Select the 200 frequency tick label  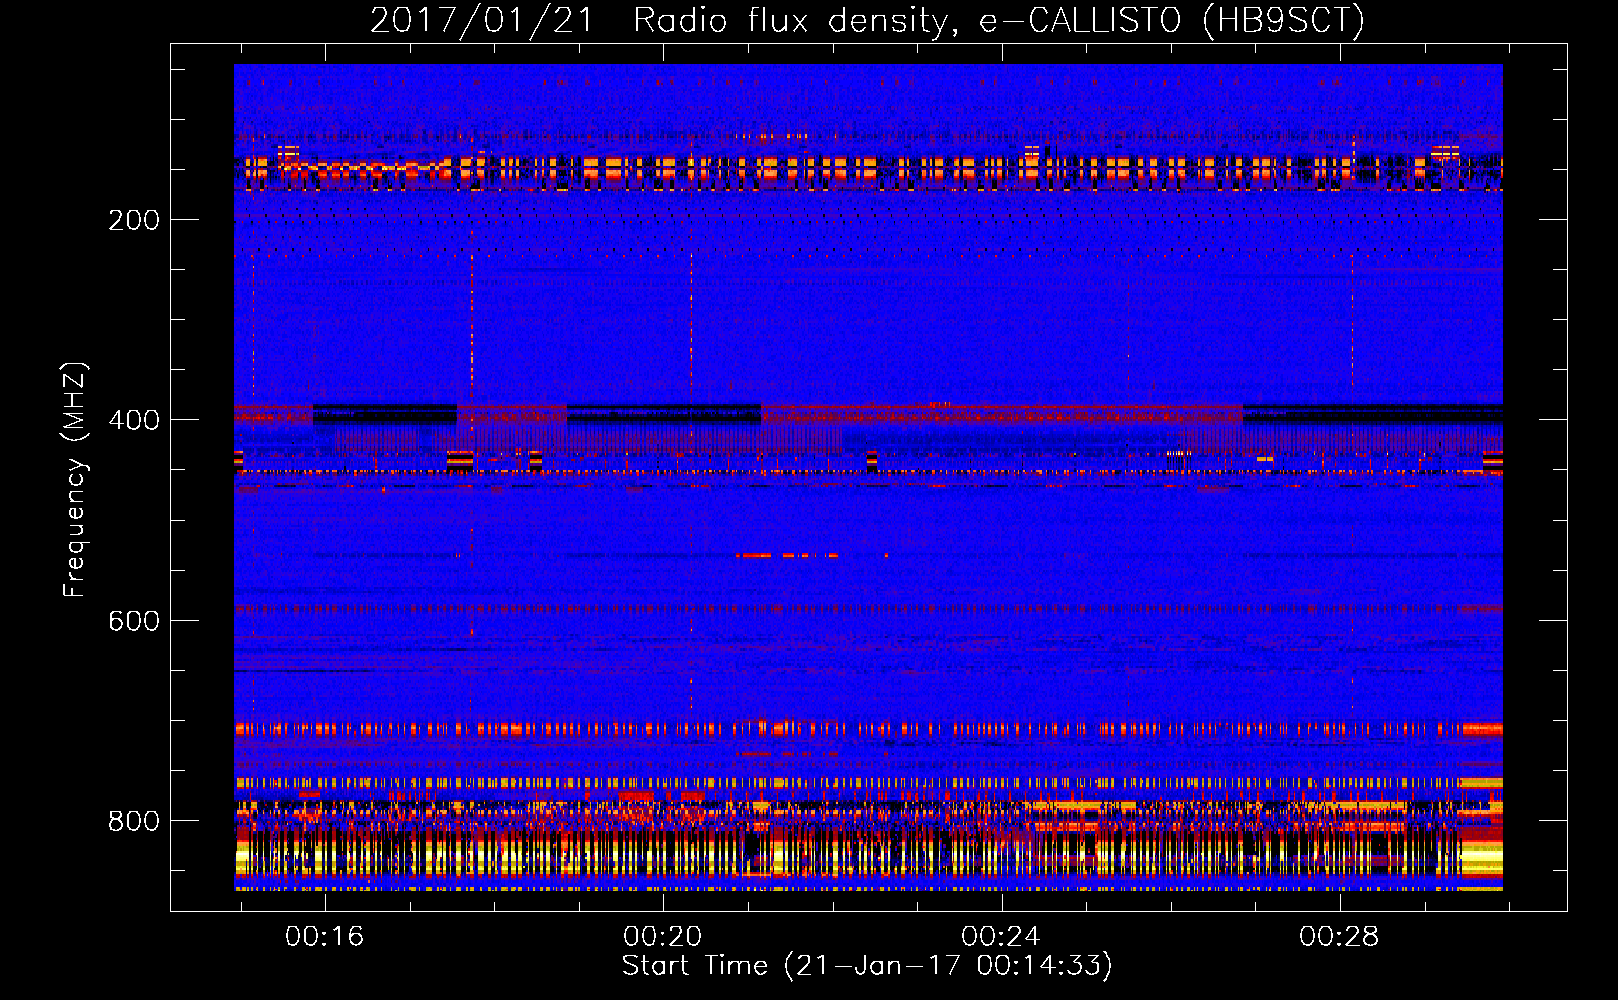pos(134,220)
